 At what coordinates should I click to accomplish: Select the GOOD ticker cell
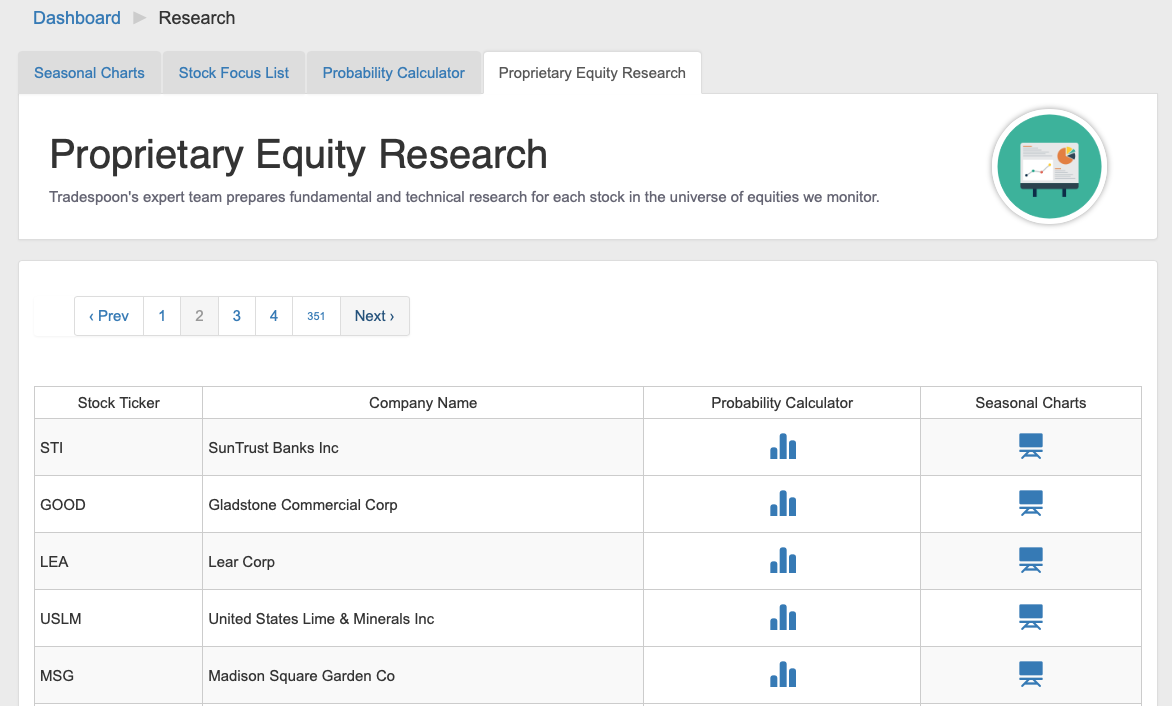(x=119, y=504)
